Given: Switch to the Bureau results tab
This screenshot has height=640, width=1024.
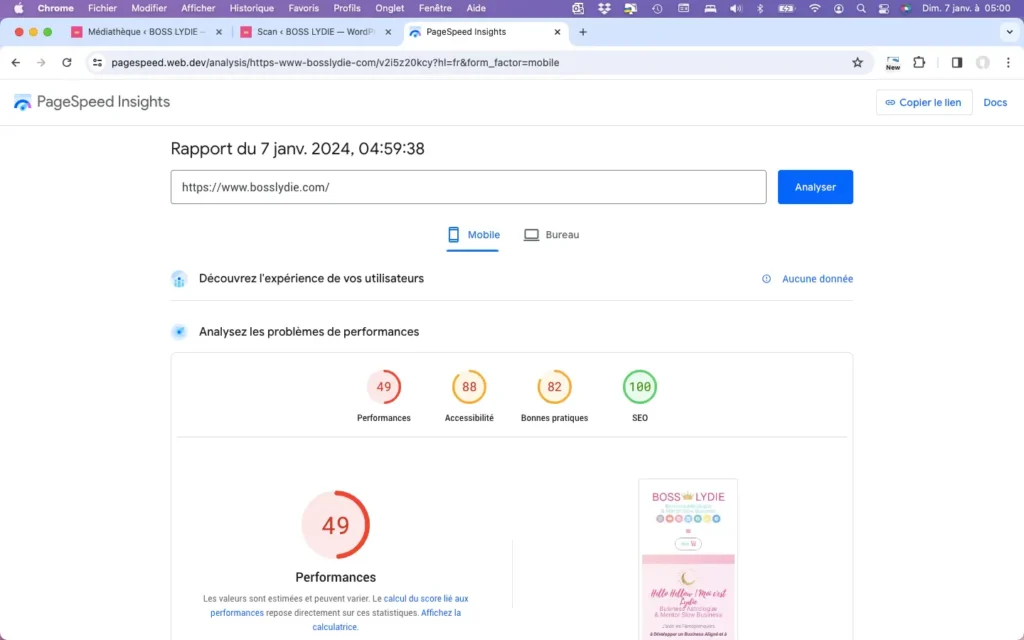Looking at the screenshot, I should 551,235.
